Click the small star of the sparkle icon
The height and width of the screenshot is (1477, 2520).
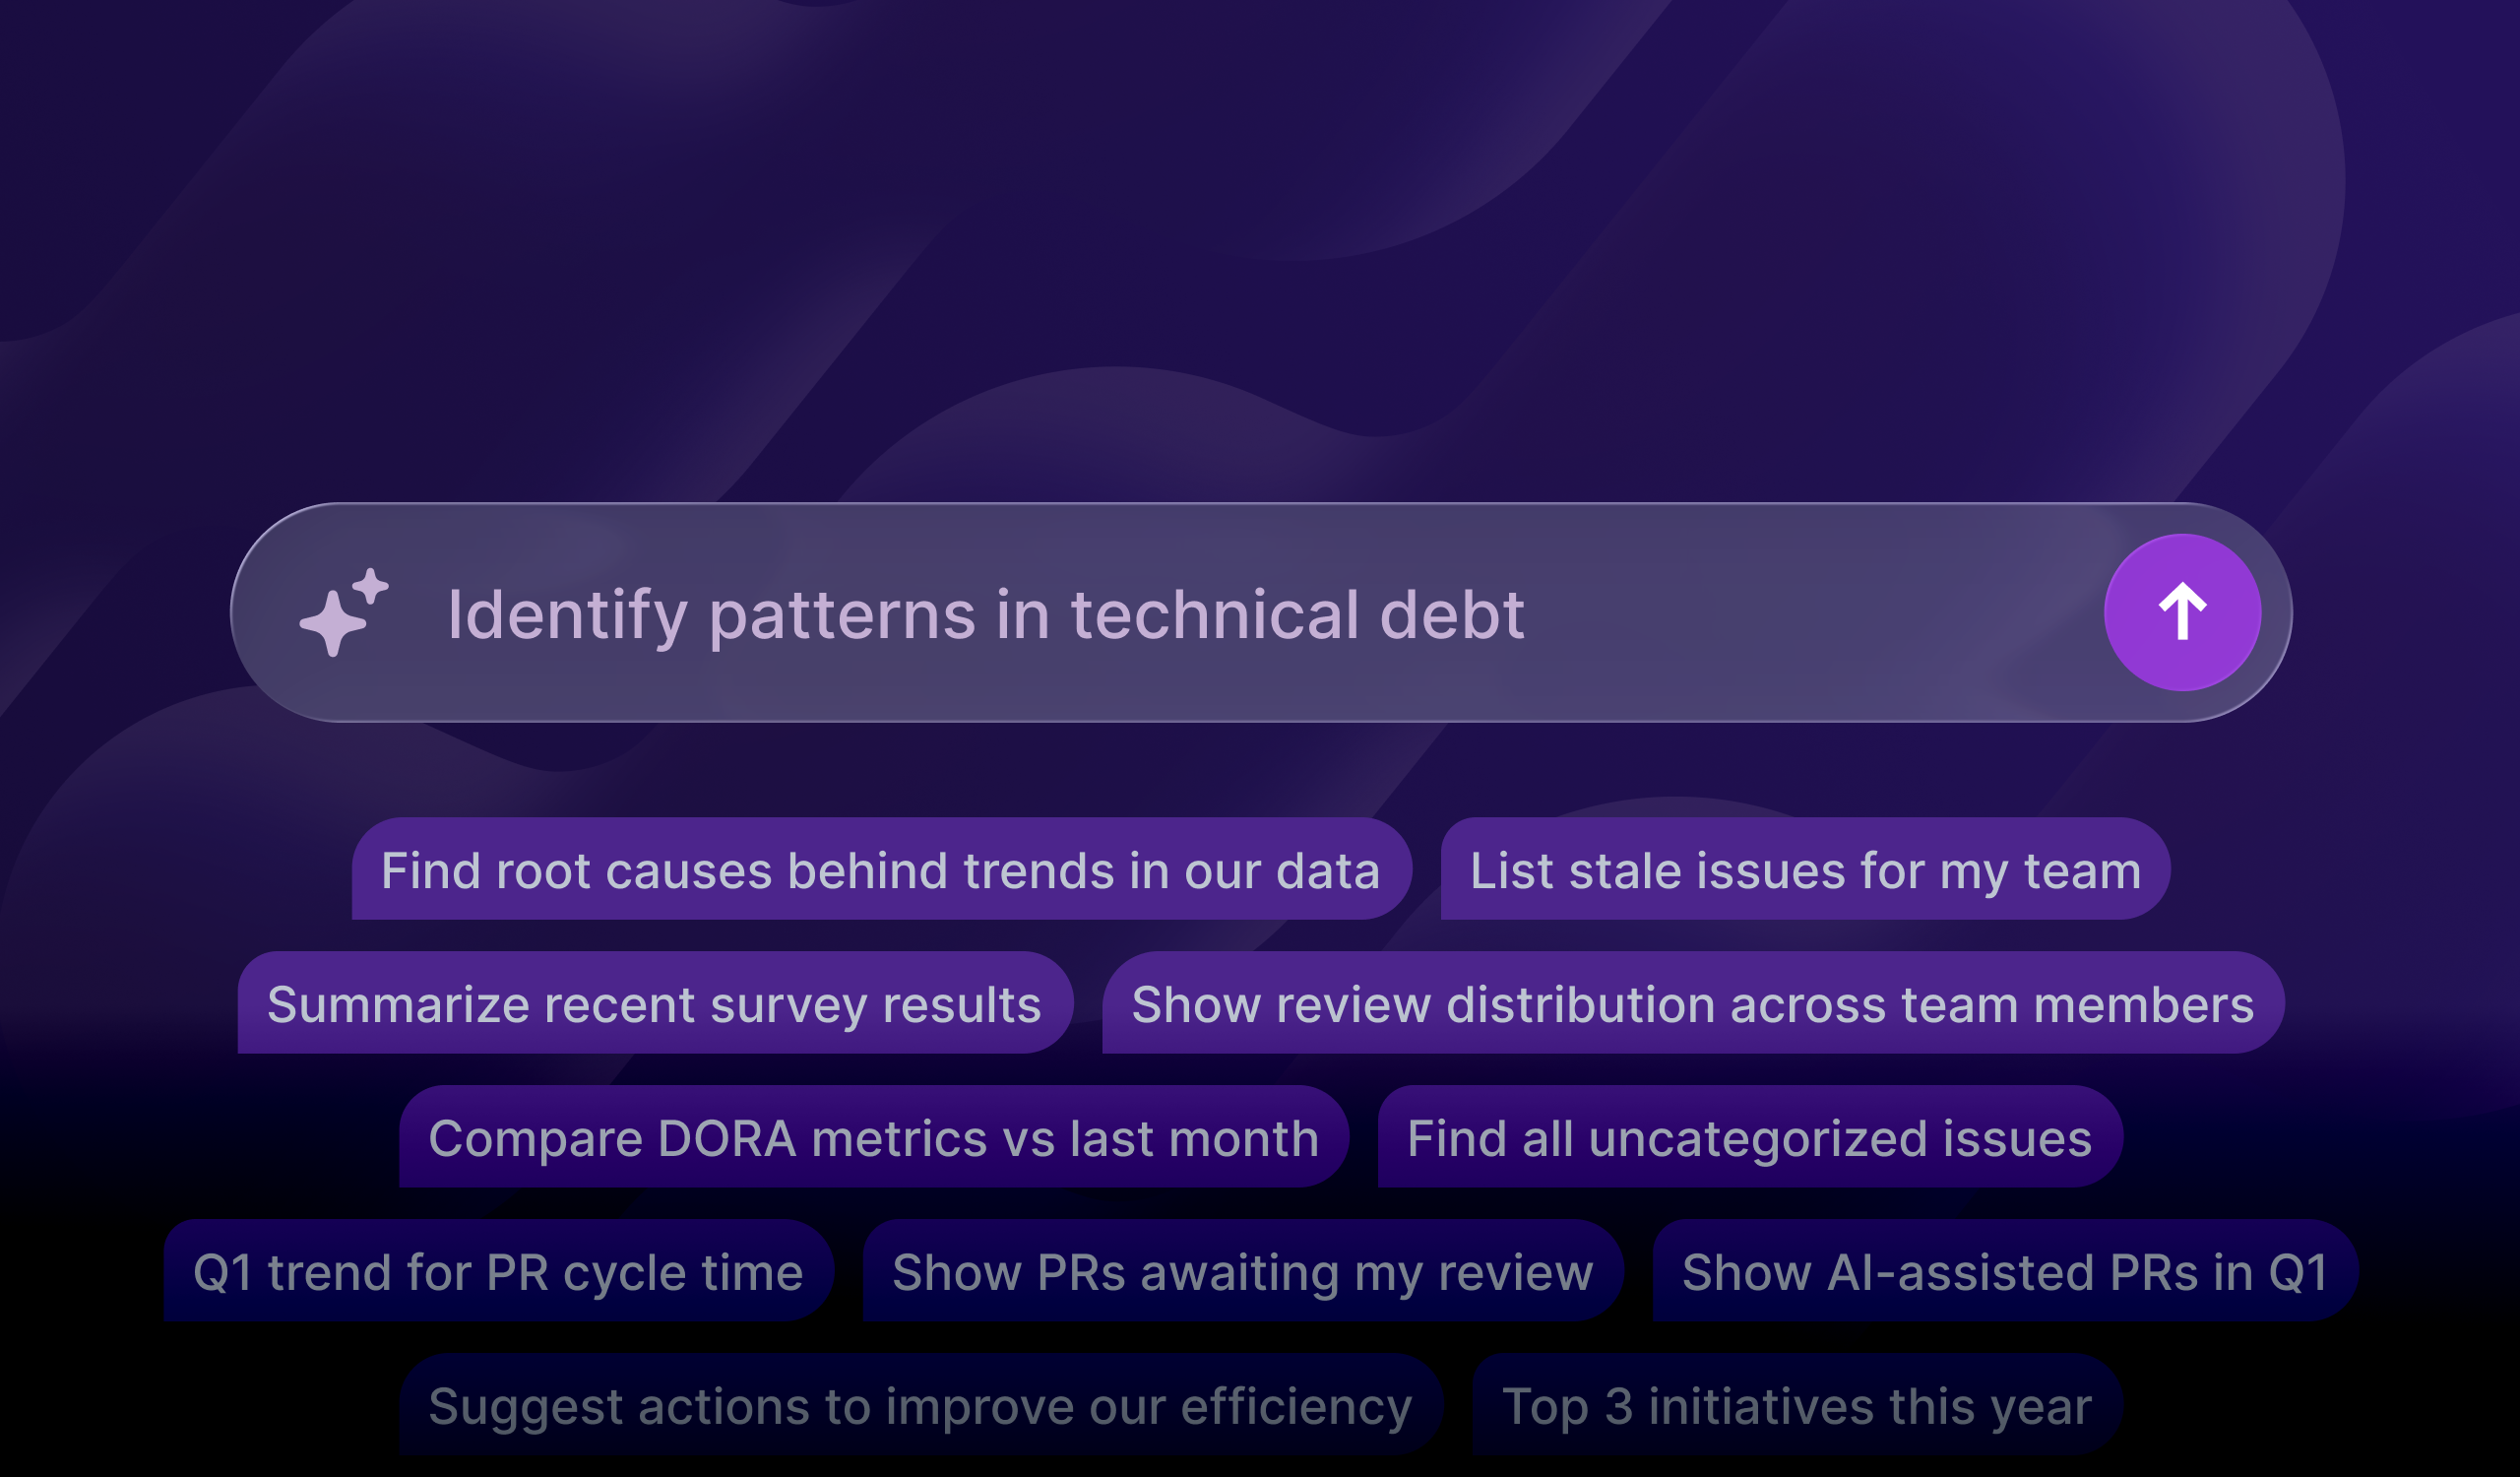click(x=371, y=587)
